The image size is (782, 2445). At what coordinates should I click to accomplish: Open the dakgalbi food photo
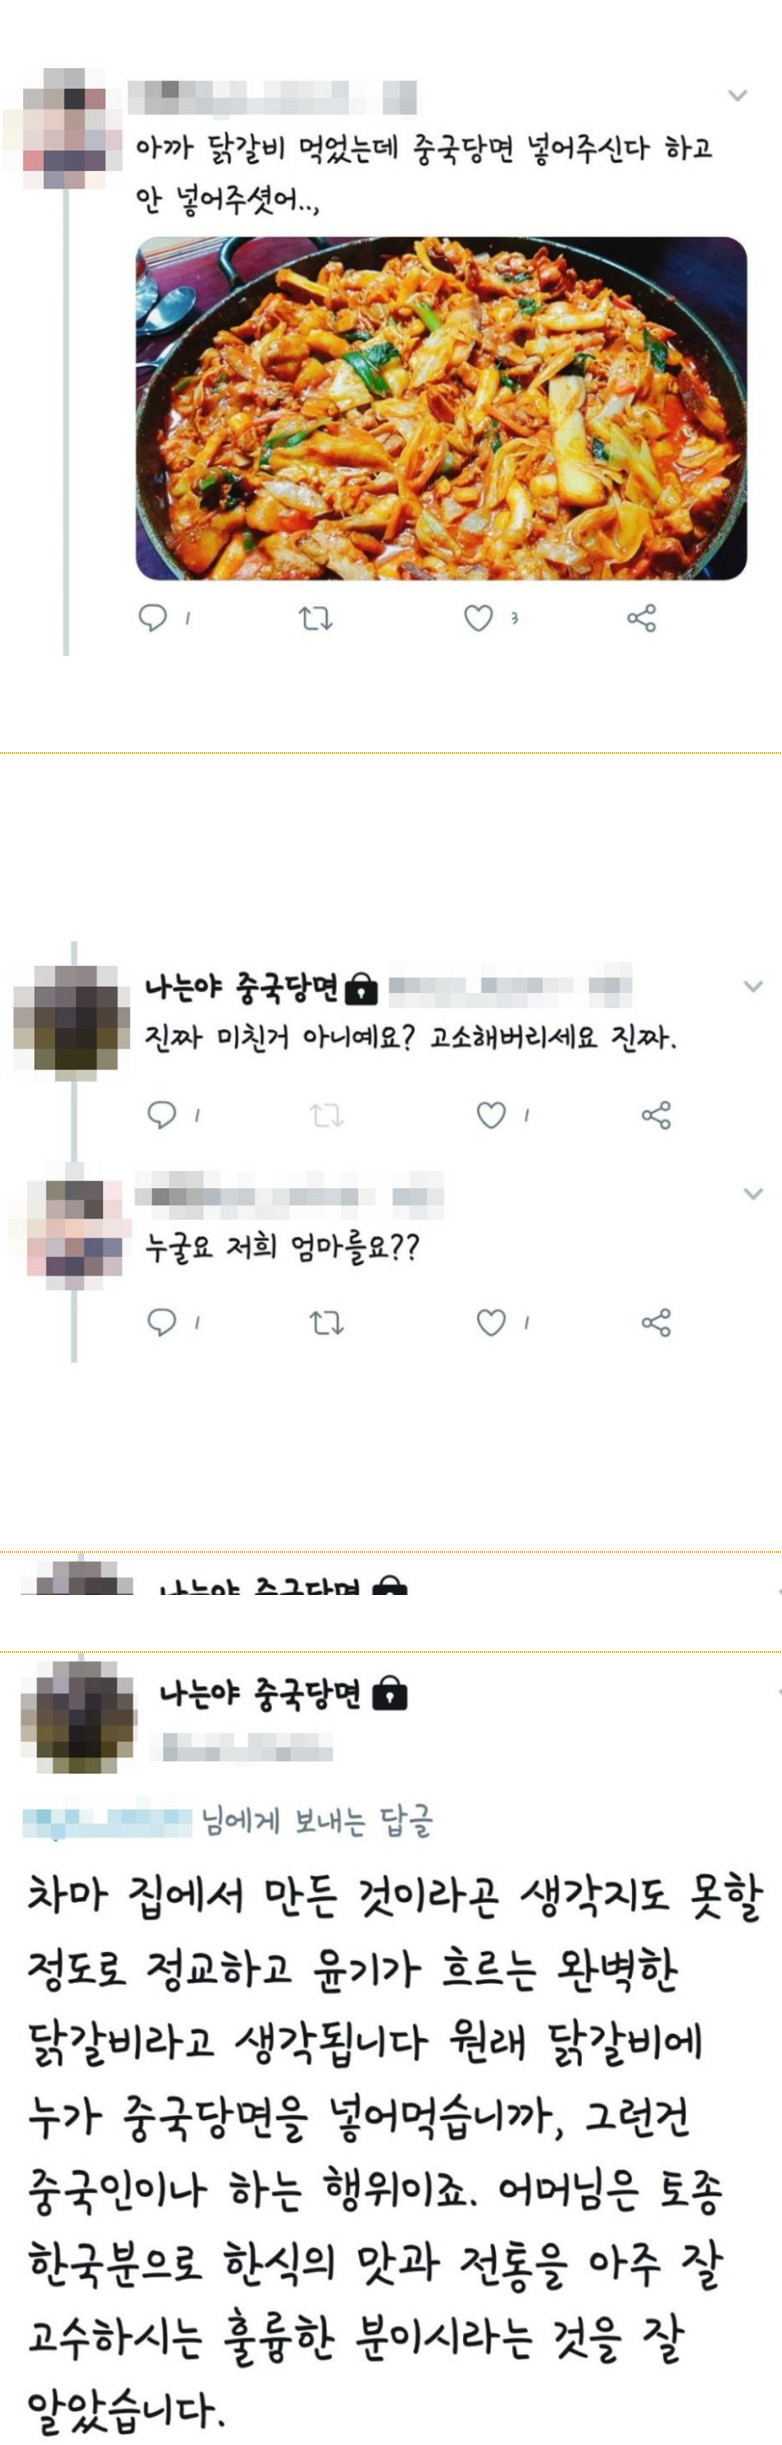[441, 408]
